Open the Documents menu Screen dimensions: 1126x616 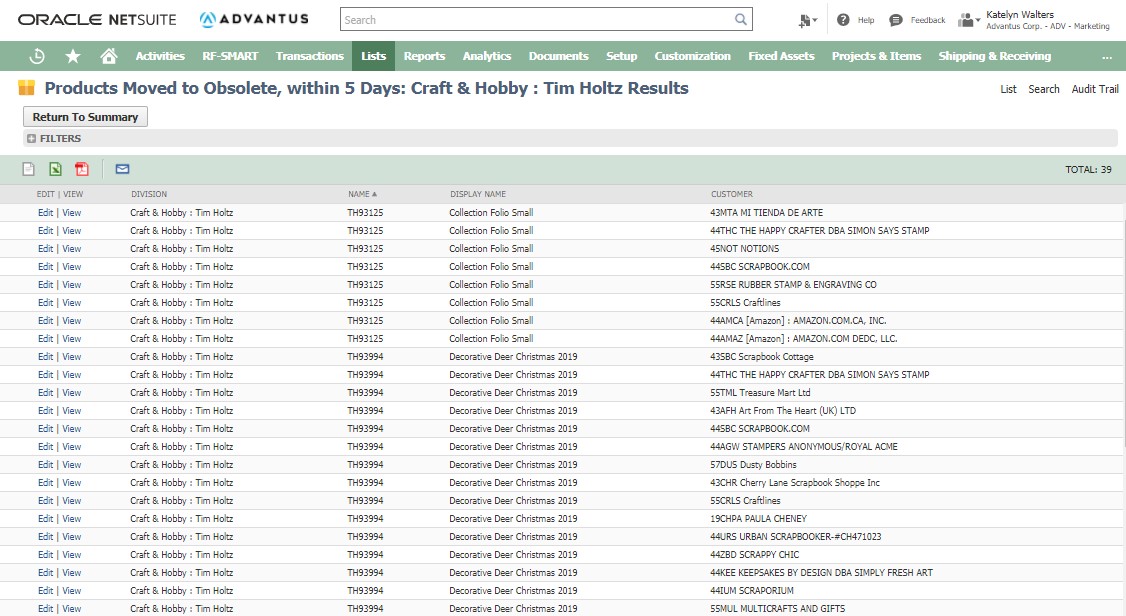pyautogui.click(x=559, y=56)
